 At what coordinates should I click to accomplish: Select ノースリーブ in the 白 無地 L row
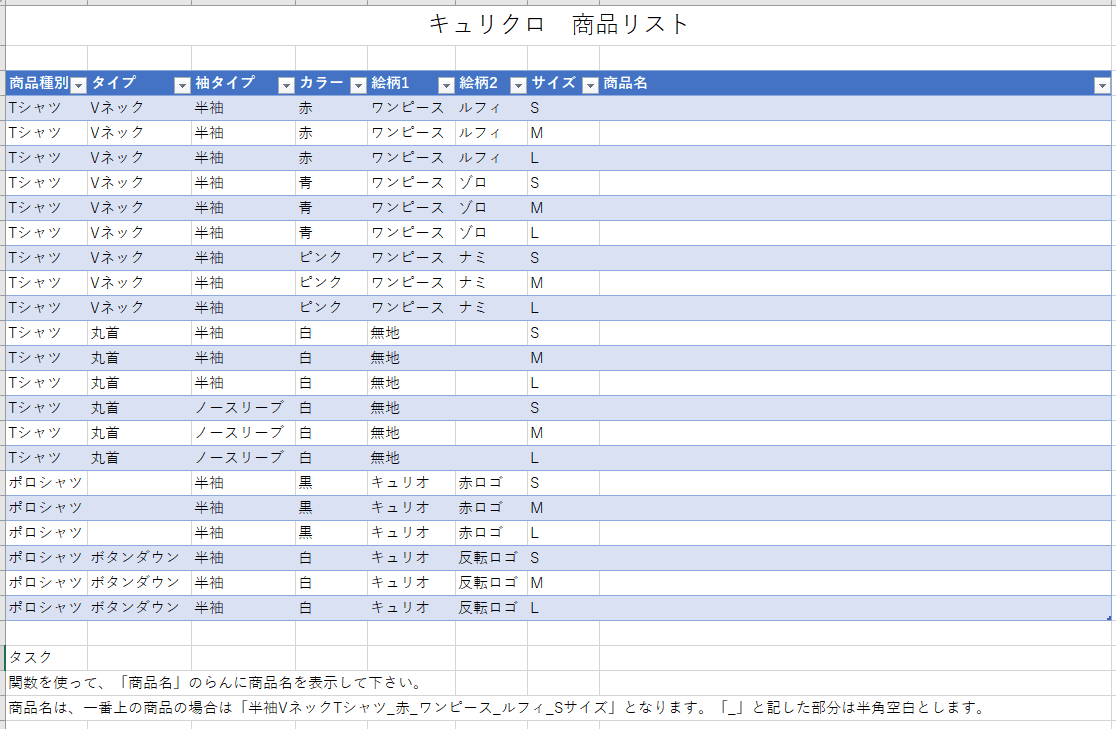239,458
